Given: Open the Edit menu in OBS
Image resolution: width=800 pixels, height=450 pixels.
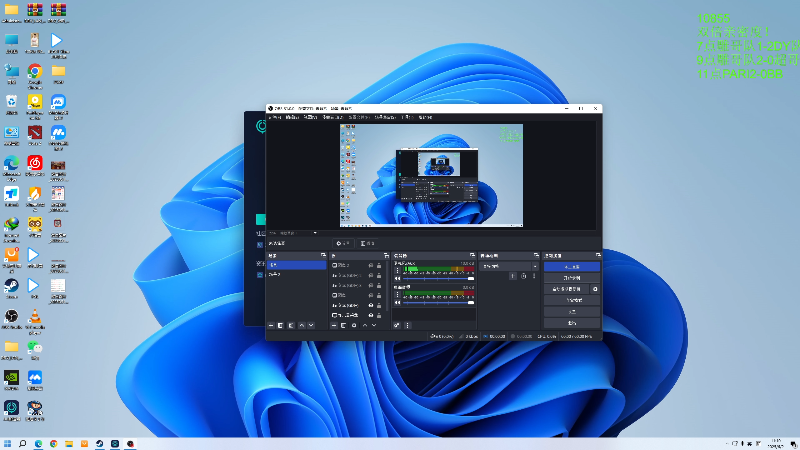Looking at the screenshot, I should (292, 117).
